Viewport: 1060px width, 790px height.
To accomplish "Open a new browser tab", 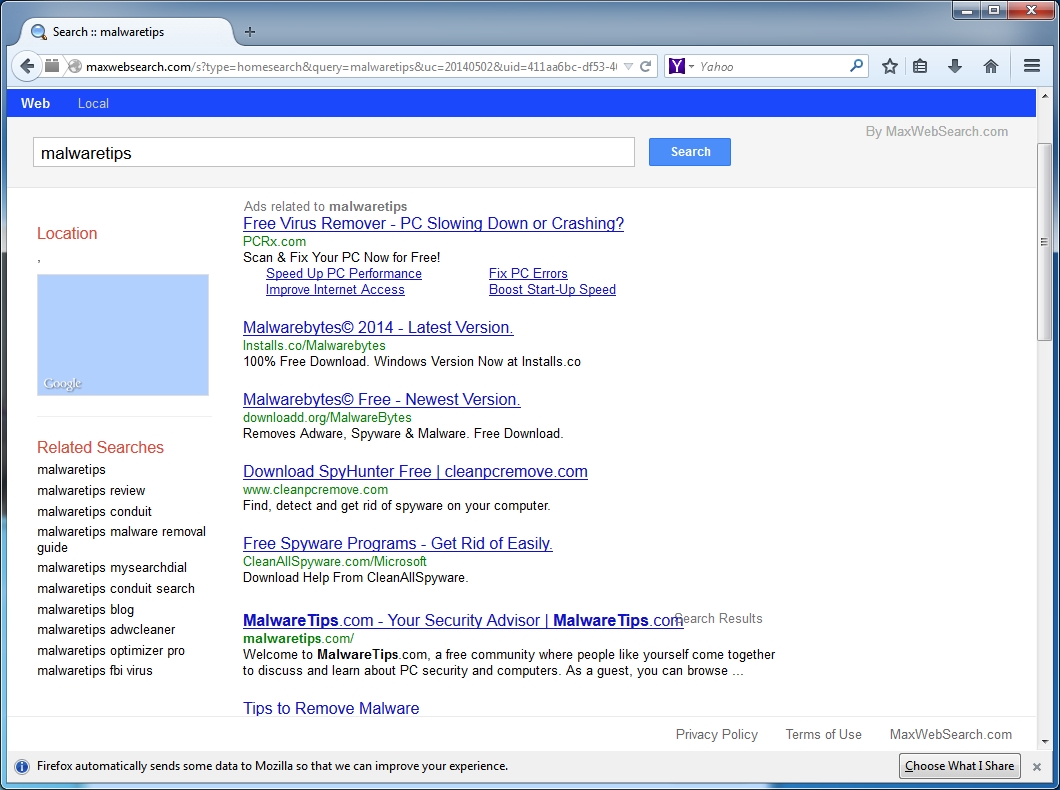I will [x=249, y=31].
